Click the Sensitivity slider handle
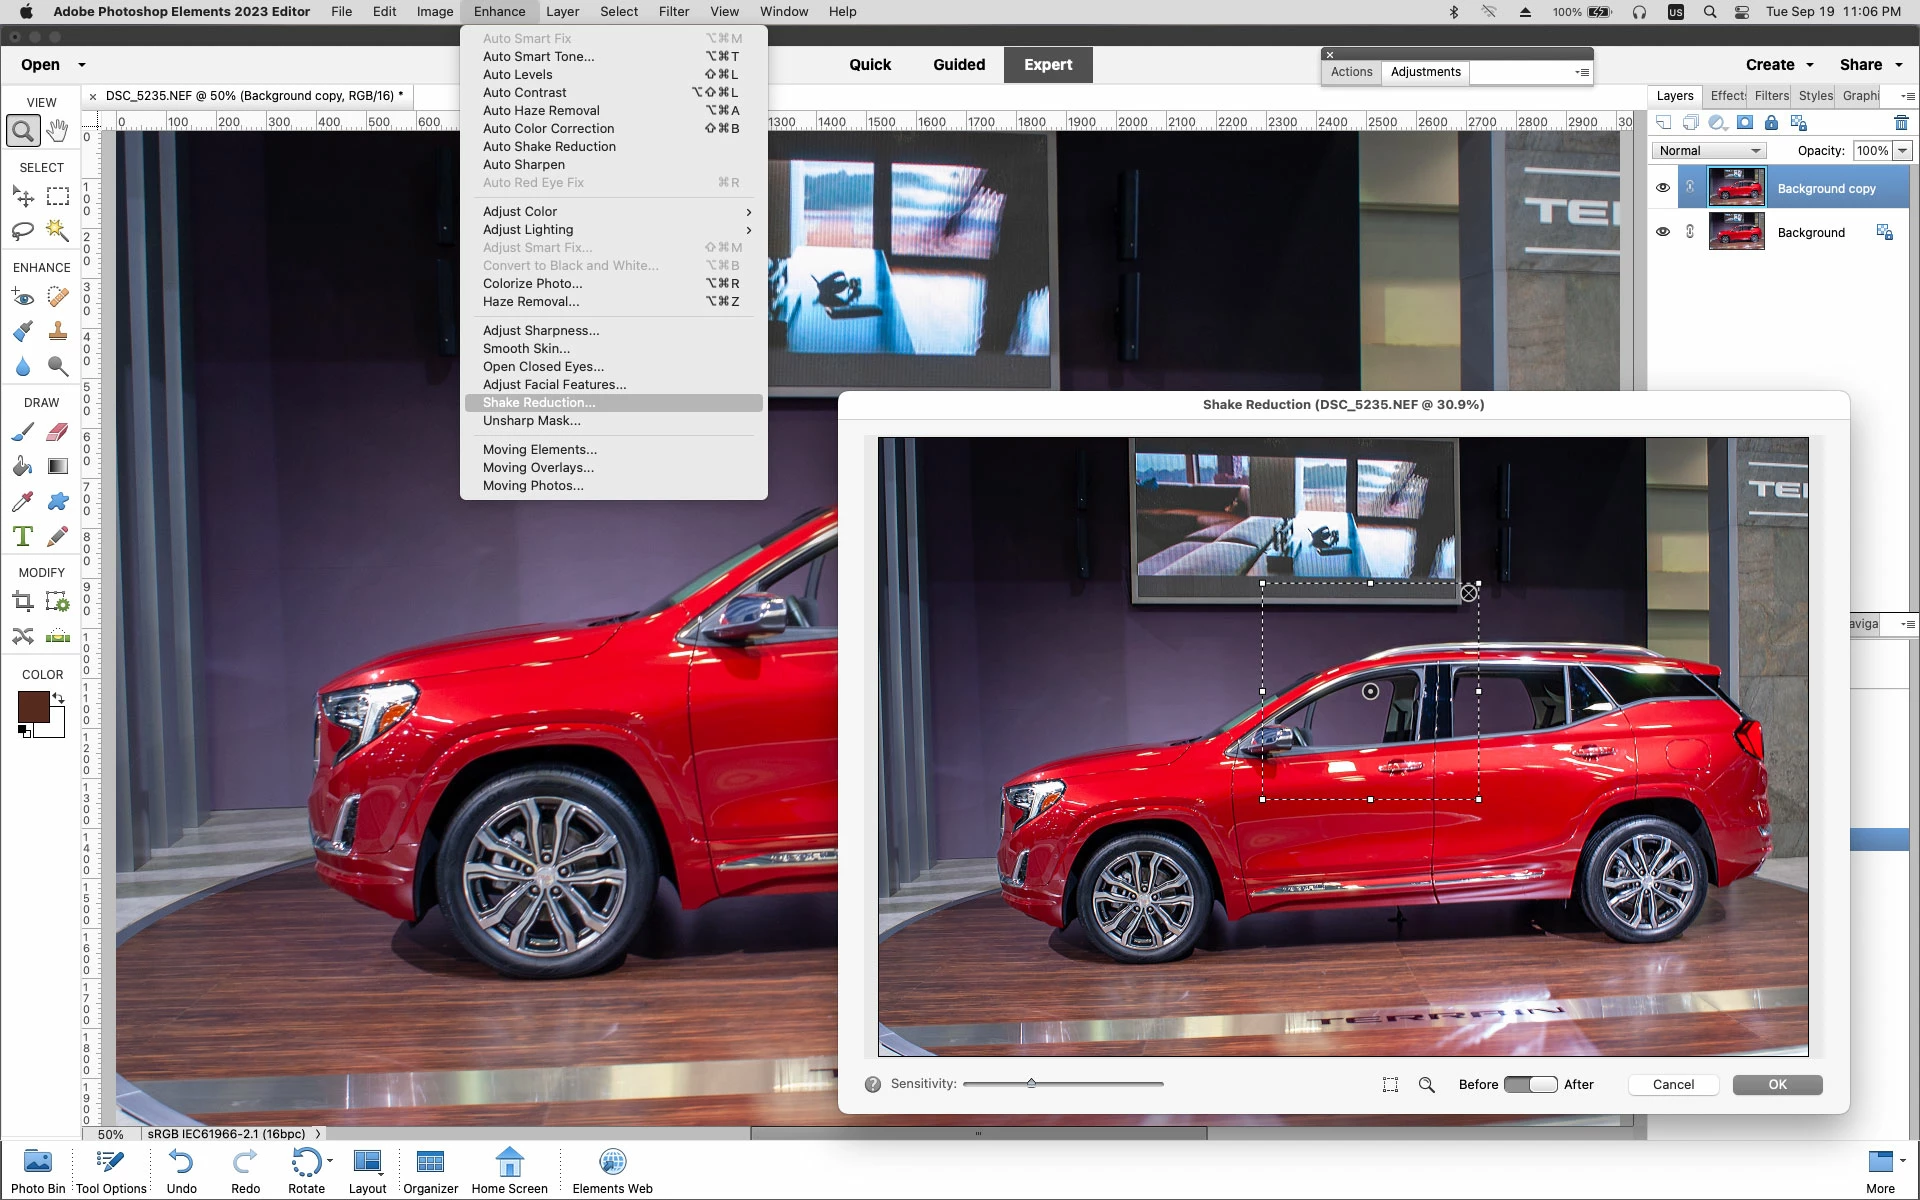 pyautogui.click(x=1031, y=1084)
